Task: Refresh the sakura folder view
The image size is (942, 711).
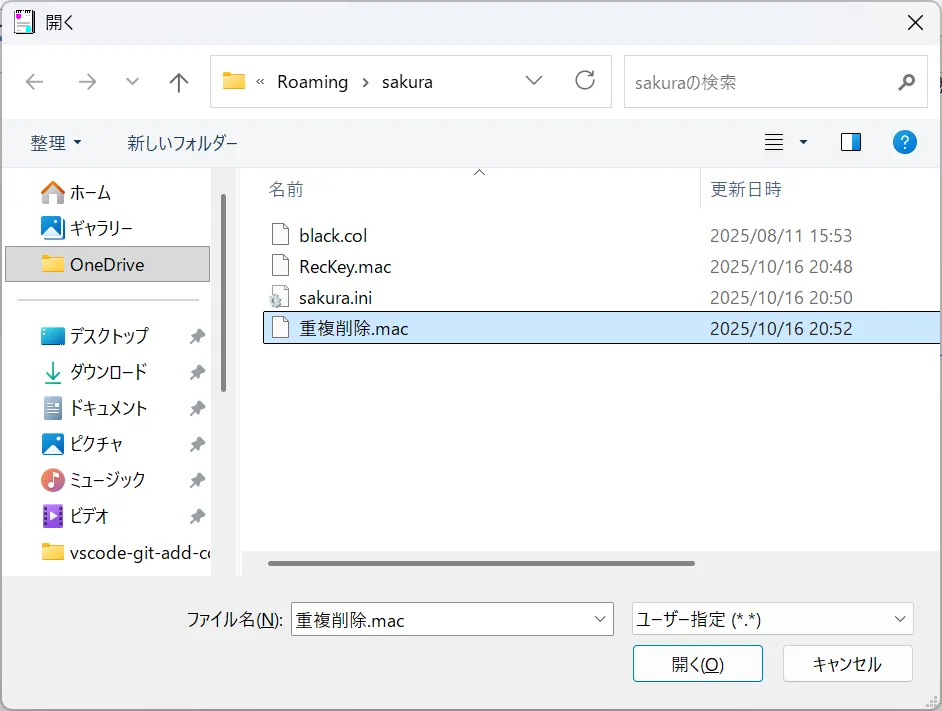Action: [585, 81]
